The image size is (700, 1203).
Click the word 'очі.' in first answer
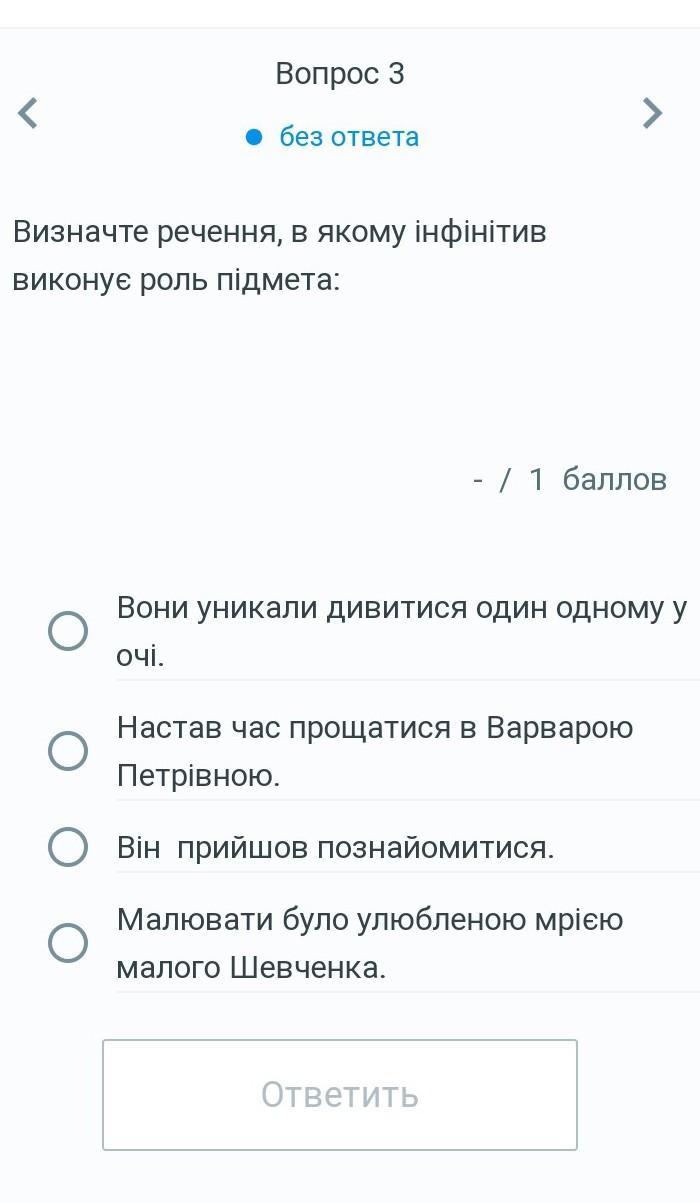coord(140,656)
